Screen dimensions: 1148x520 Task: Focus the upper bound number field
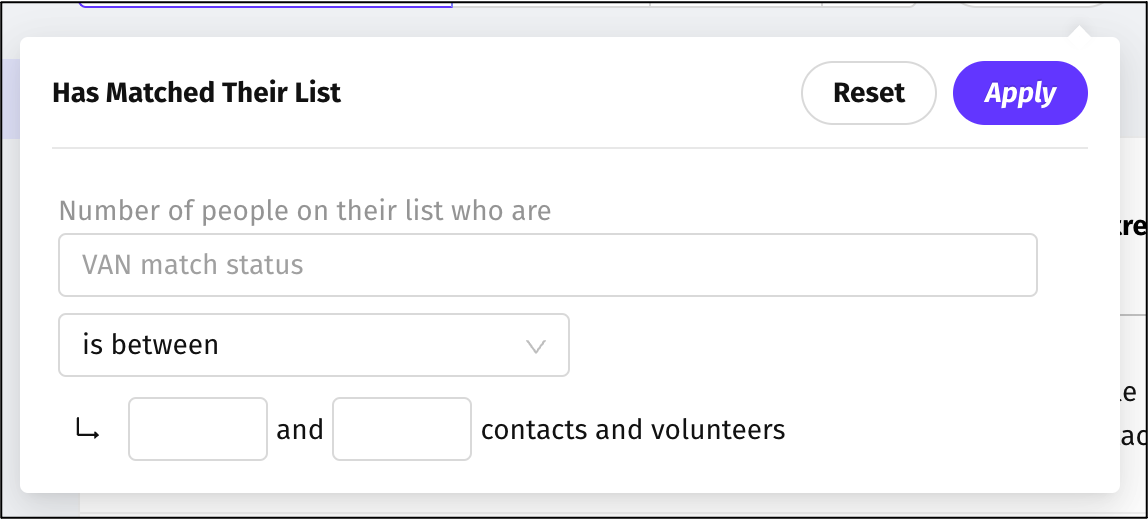(402, 429)
